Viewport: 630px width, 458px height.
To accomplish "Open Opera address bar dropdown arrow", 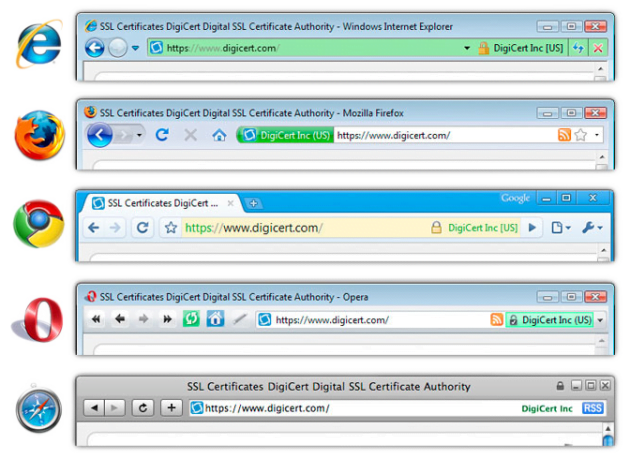I will [600, 320].
